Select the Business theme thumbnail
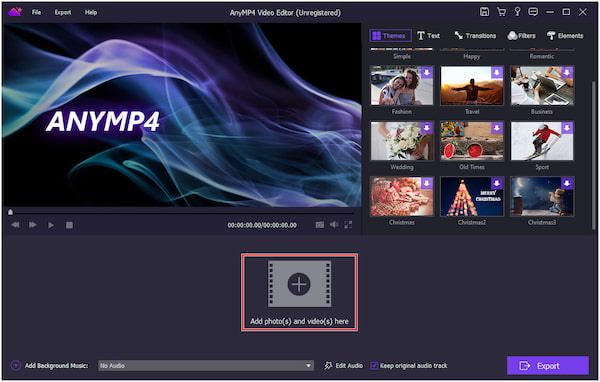Viewport: 600px width, 382px height. tap(542, 86)
